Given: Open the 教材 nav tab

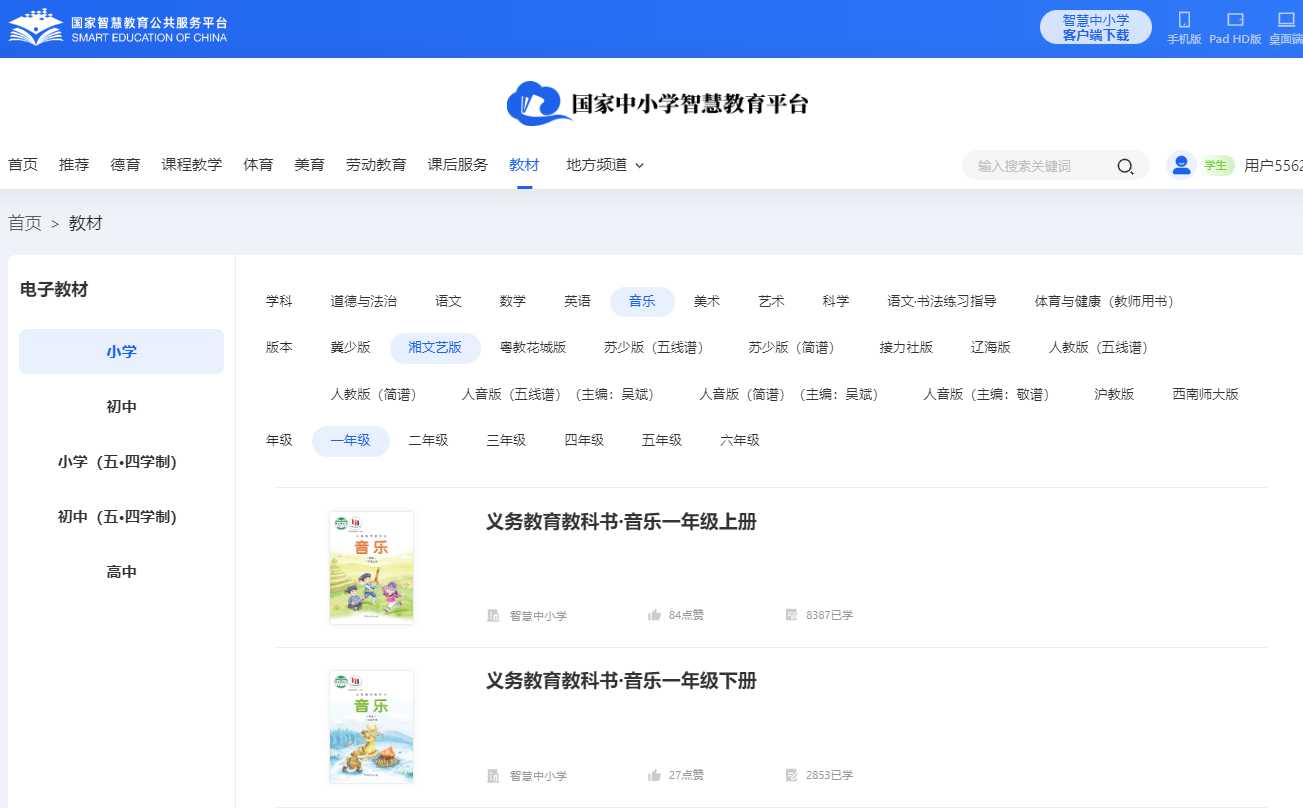Looking at the screenshot, I should click(524, 165).
